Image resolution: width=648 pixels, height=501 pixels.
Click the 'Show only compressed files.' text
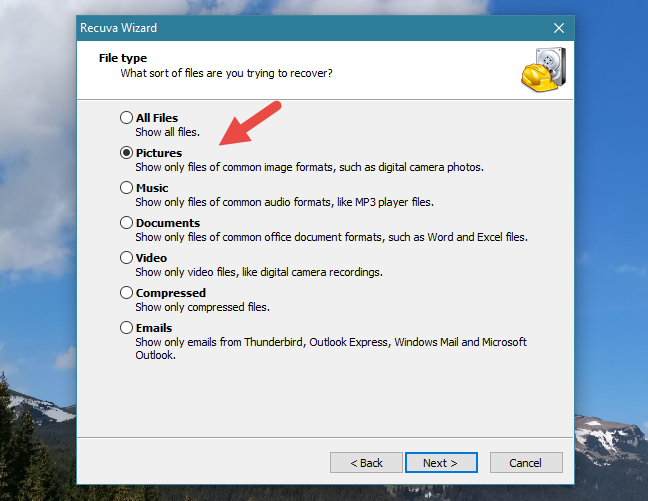tap(202, 307)
